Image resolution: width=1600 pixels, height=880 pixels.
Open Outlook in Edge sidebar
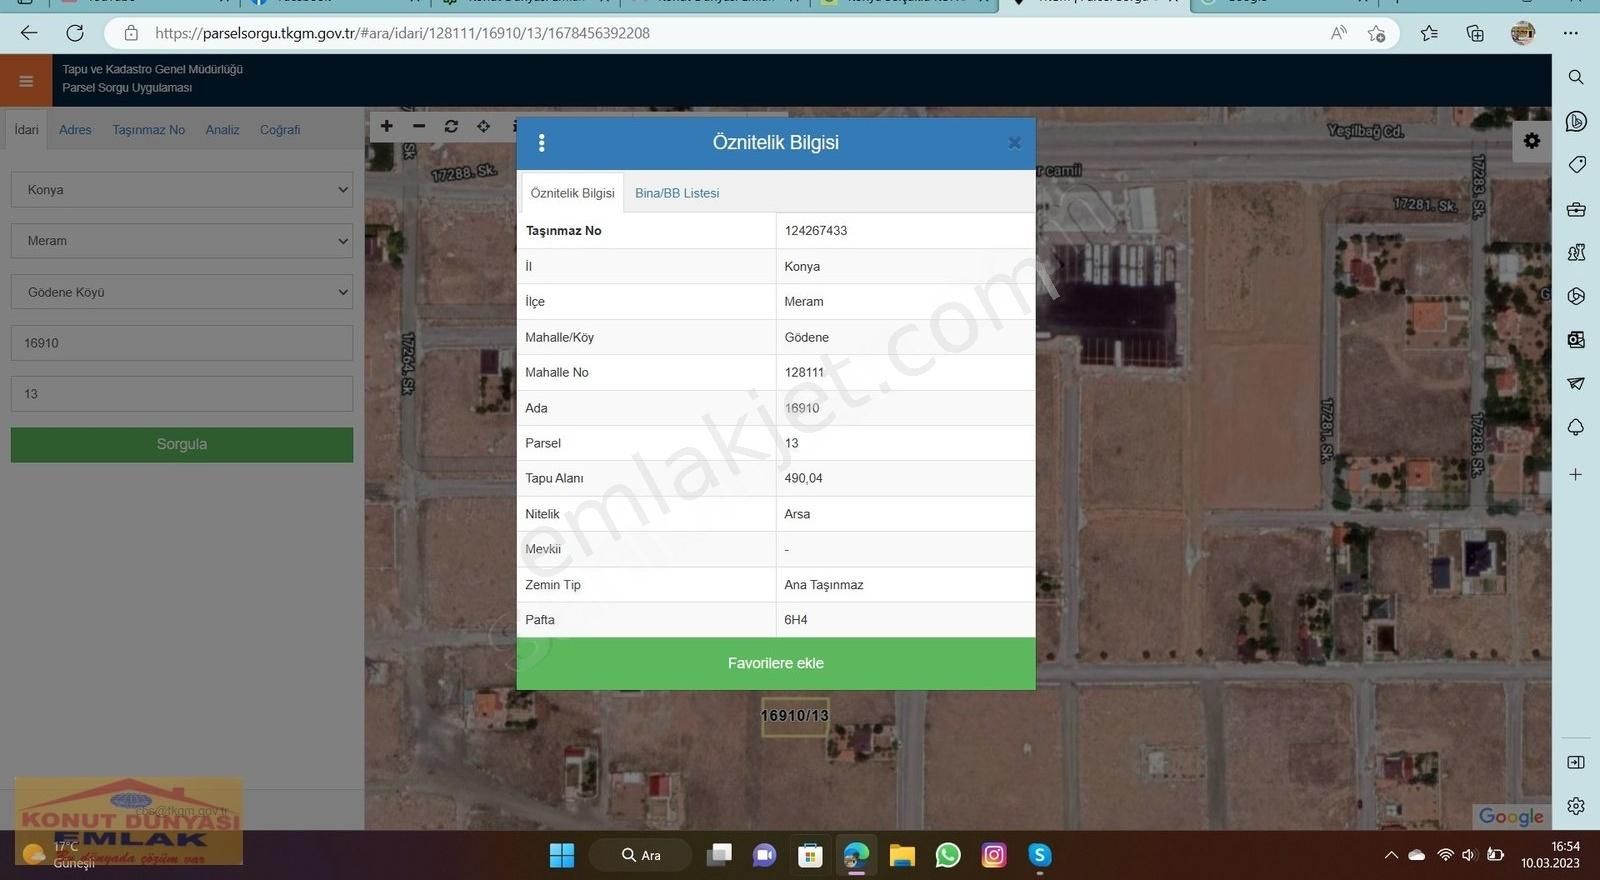coord(1576,340)
